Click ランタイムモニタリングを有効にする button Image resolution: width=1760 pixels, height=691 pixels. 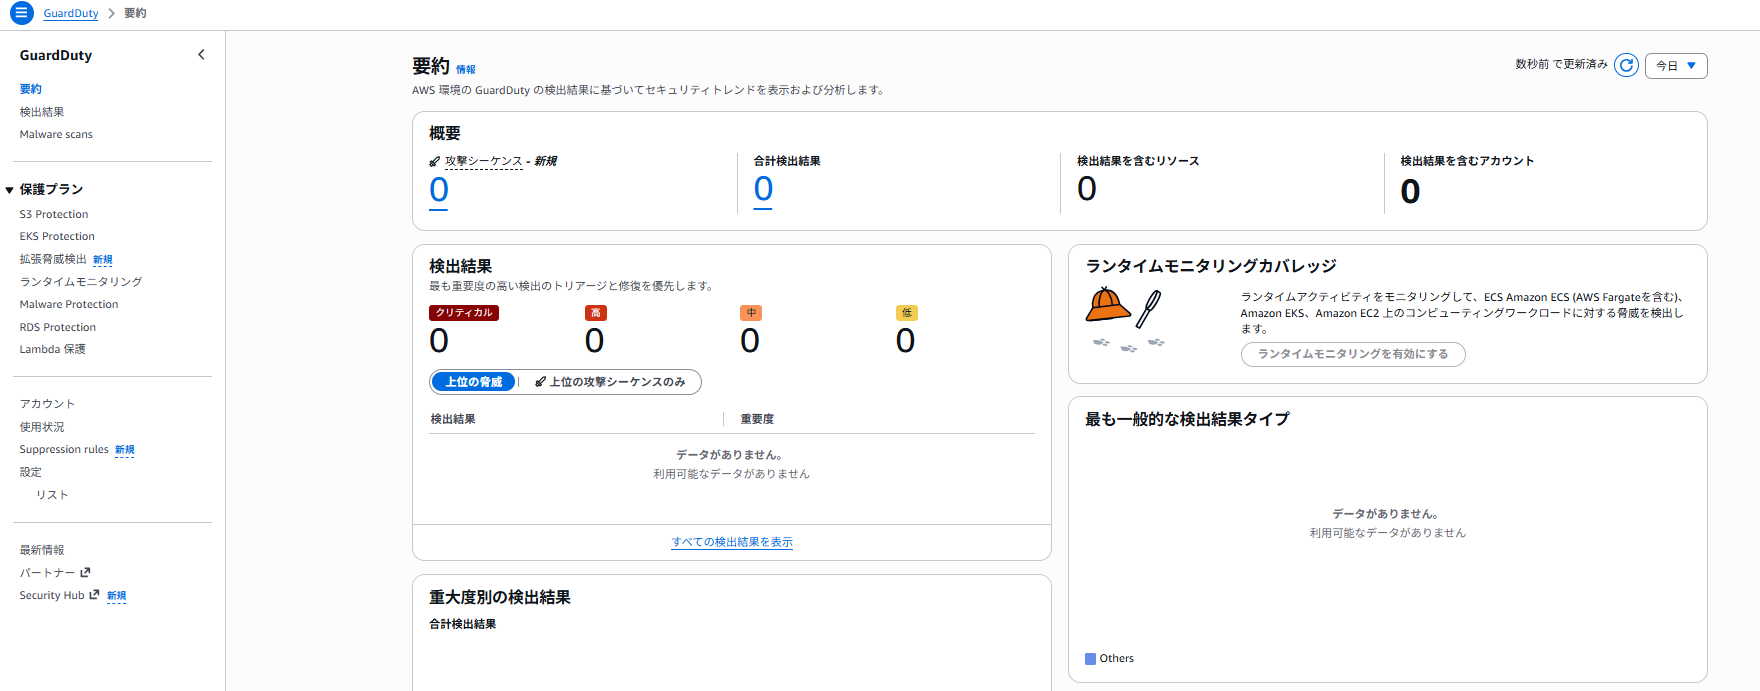(x=1353, y=354)
